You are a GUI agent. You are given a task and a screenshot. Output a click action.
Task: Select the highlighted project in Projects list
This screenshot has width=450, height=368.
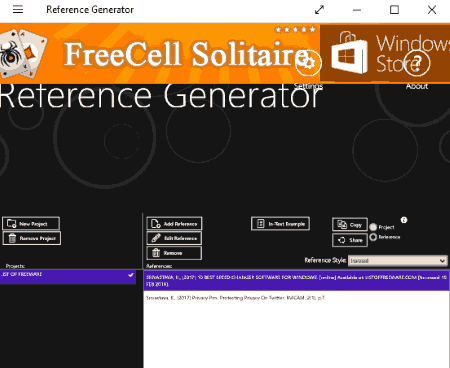tap(68, 277)
